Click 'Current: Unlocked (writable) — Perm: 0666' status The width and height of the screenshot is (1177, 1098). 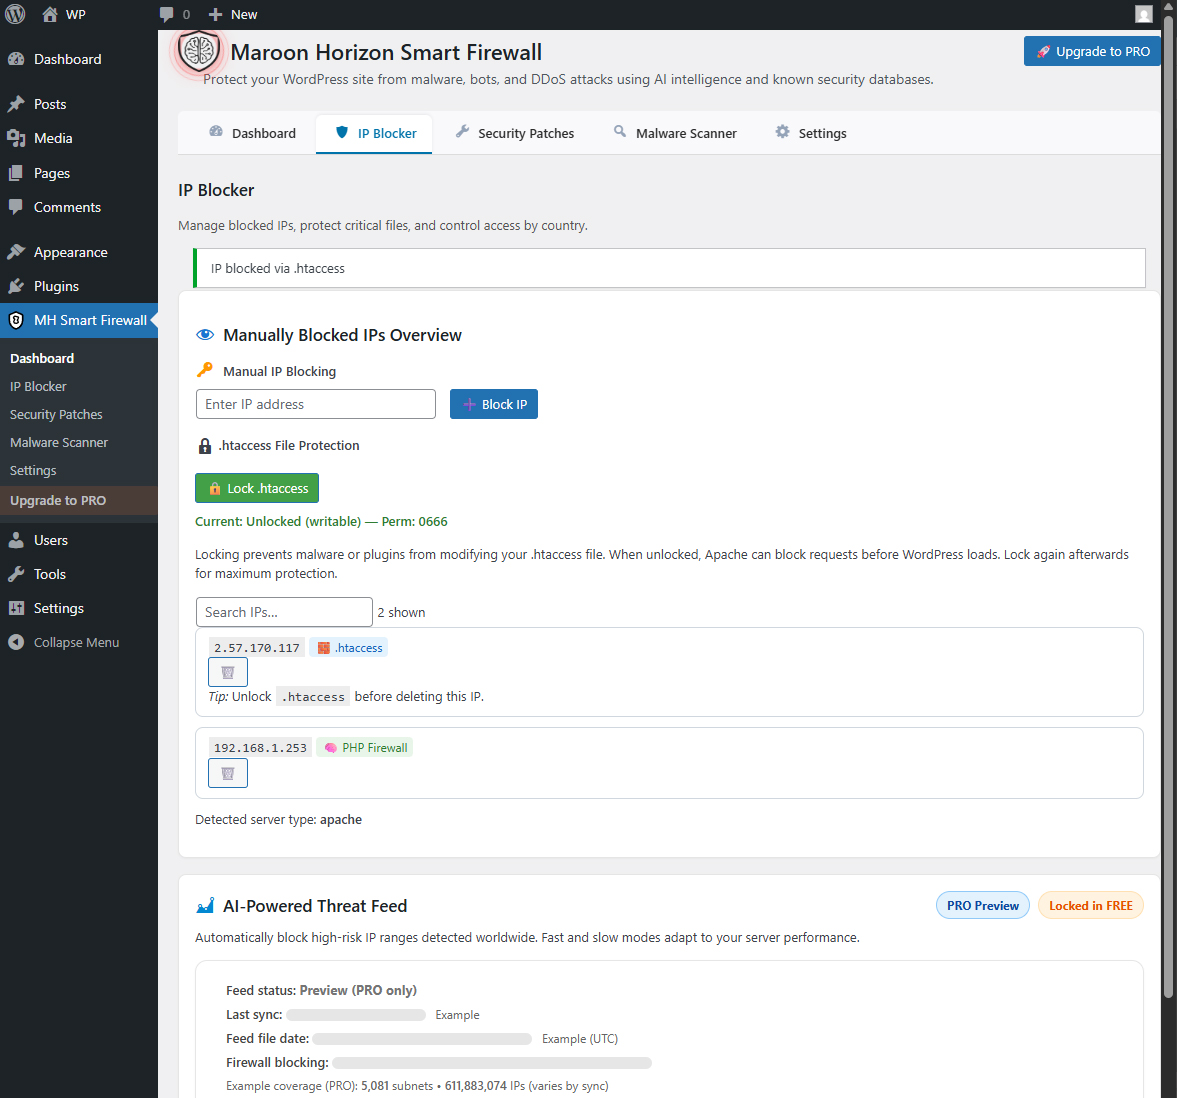click(x=321, y=522)
